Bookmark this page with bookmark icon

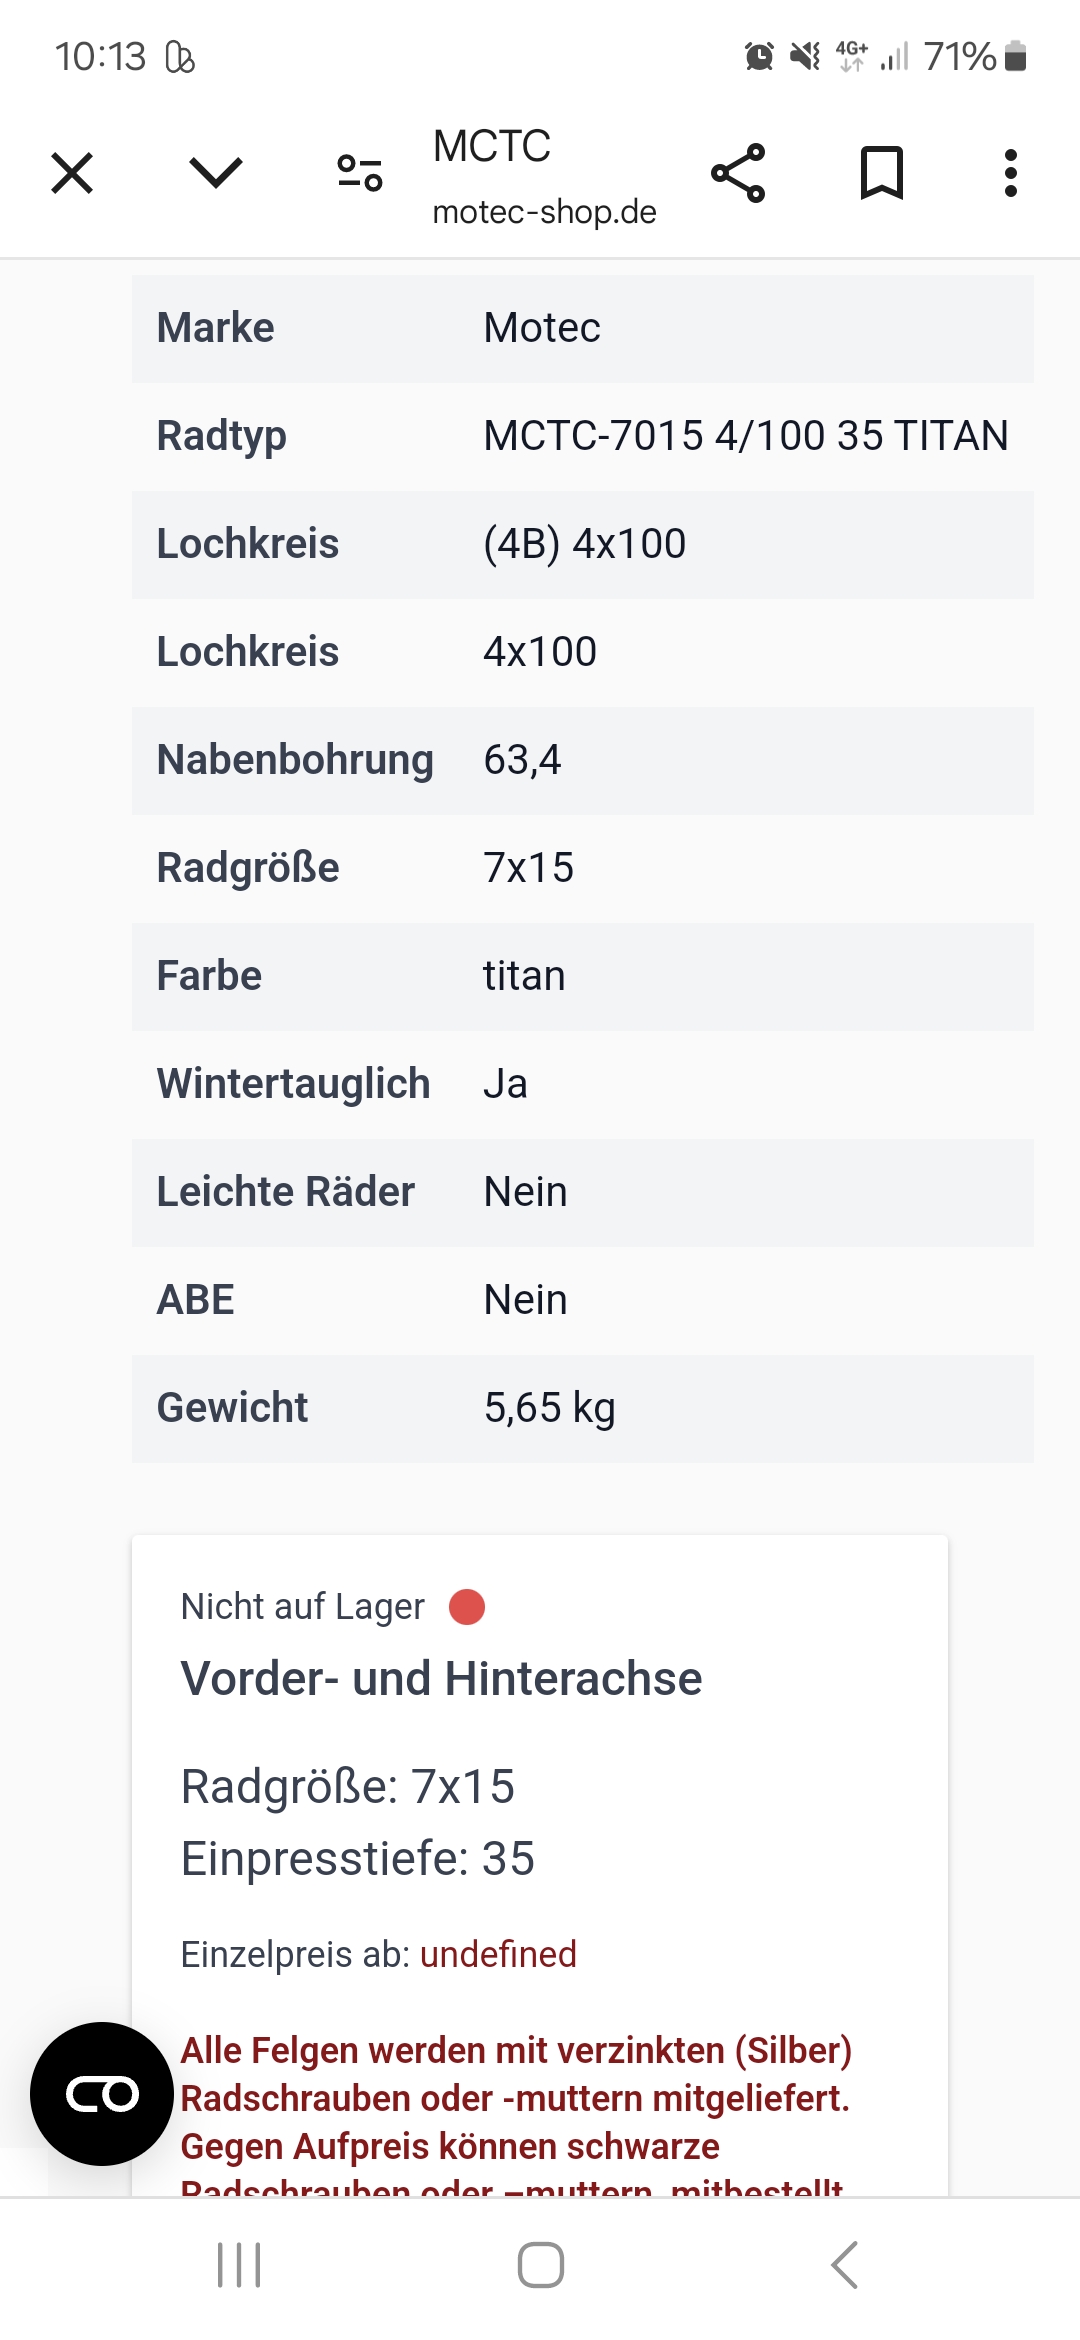coord(882,173)
